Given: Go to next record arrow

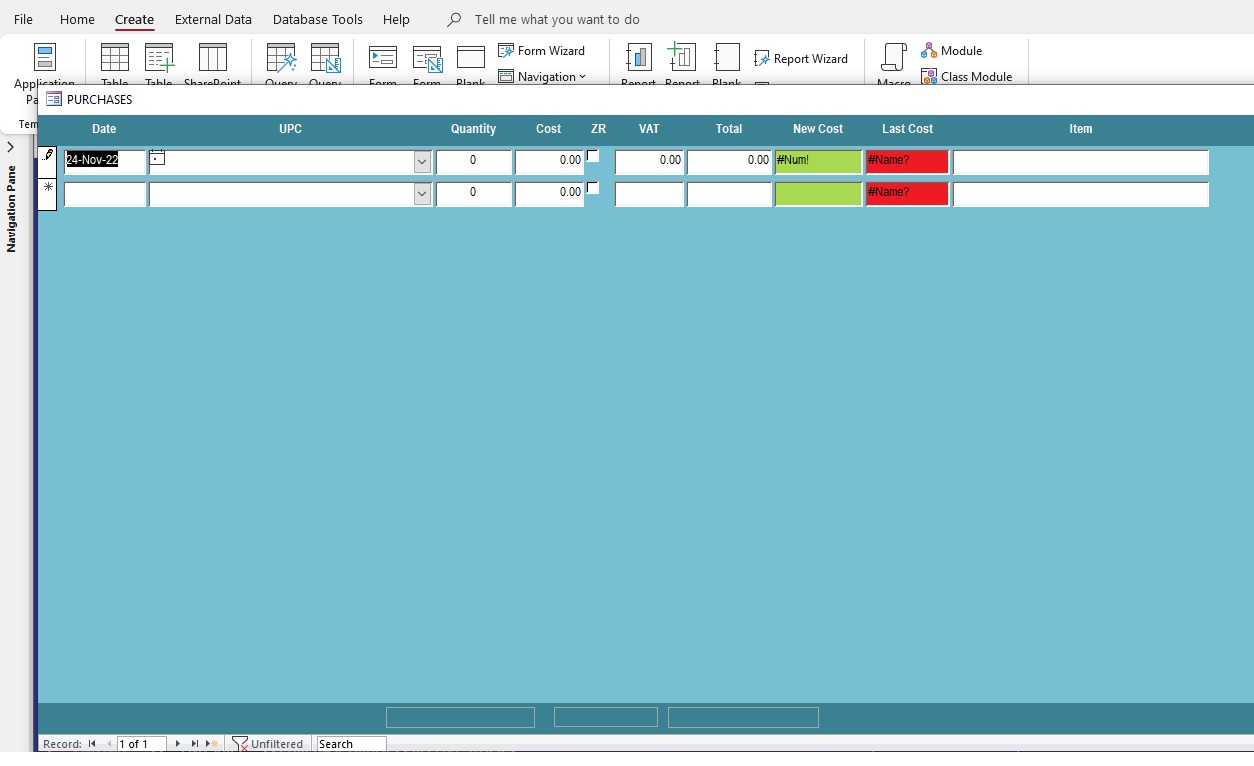Looking at the screenshot, I should (178, 744).
